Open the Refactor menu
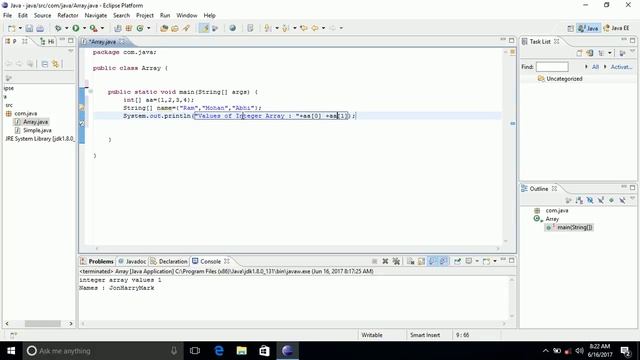The height and width of the screenshot is (360, 640). pyautogui.click(x=68, y=16)
